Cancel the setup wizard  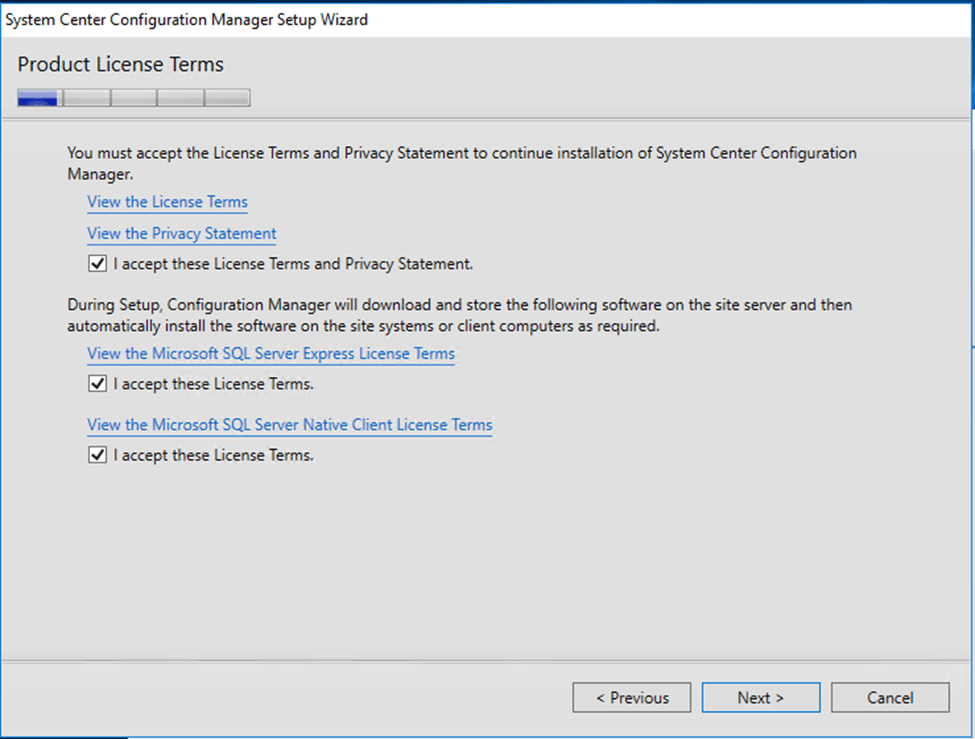coord(889,698)
